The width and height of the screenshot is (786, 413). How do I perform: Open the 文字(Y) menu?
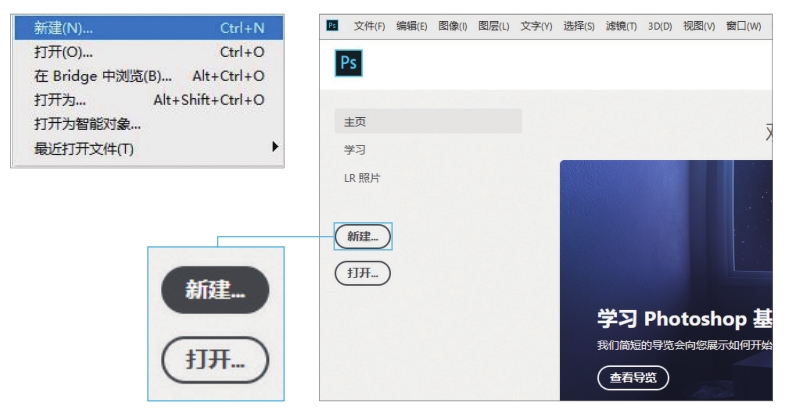pyautogui.click(x=536, y=26)
